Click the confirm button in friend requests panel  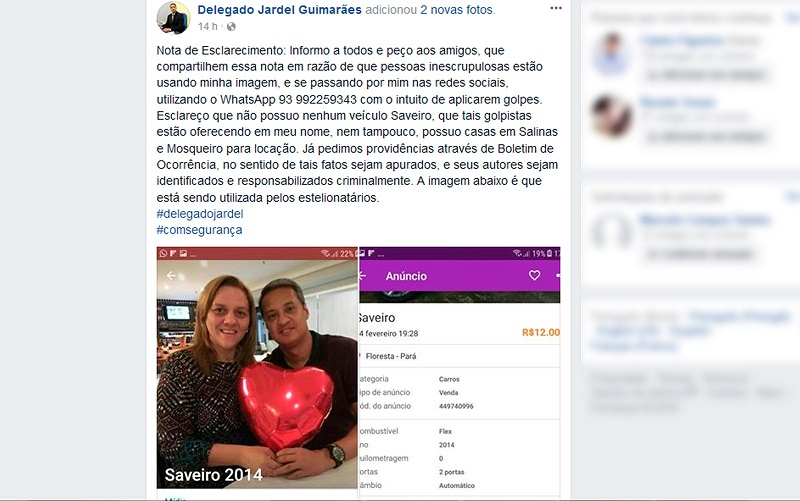point(701,254)
